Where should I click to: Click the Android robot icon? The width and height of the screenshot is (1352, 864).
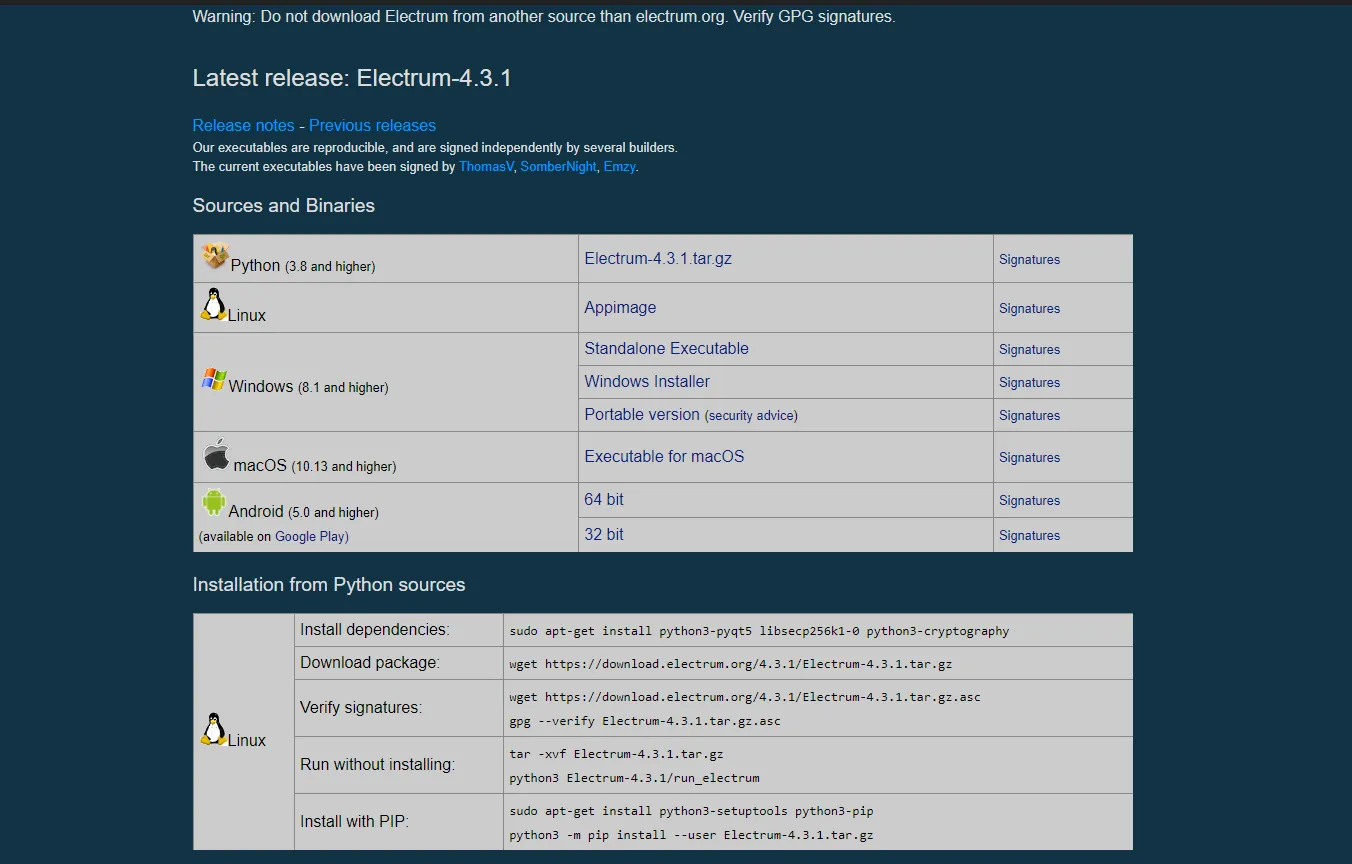[214, 502]
